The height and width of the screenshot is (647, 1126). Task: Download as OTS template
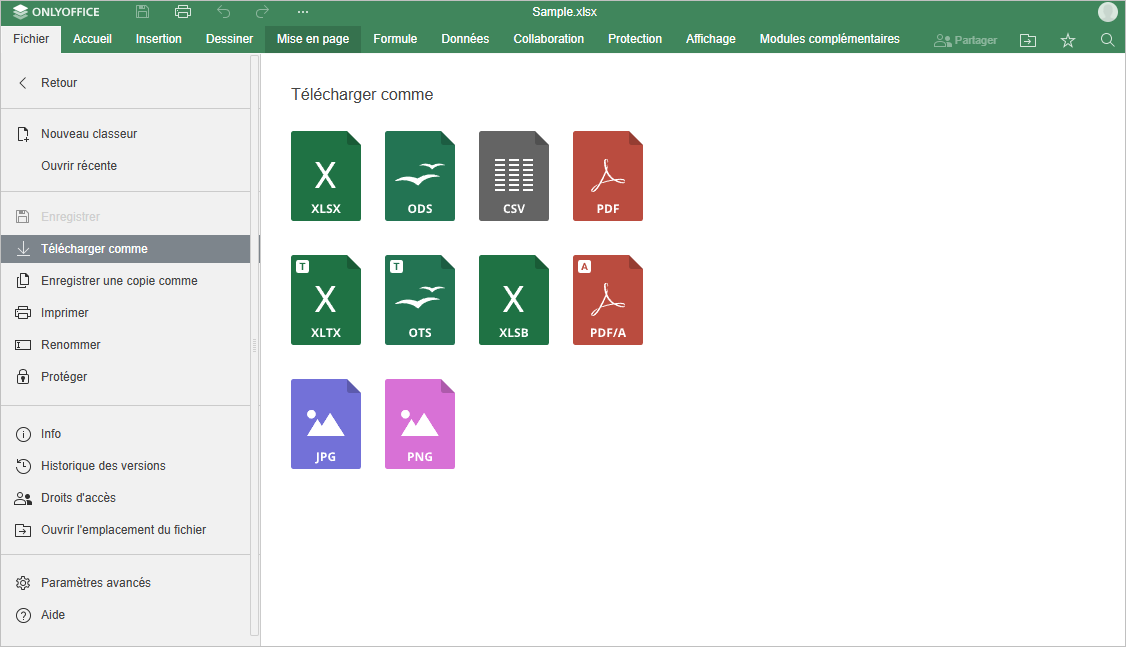pyautogui.click(x=419, y=300)
